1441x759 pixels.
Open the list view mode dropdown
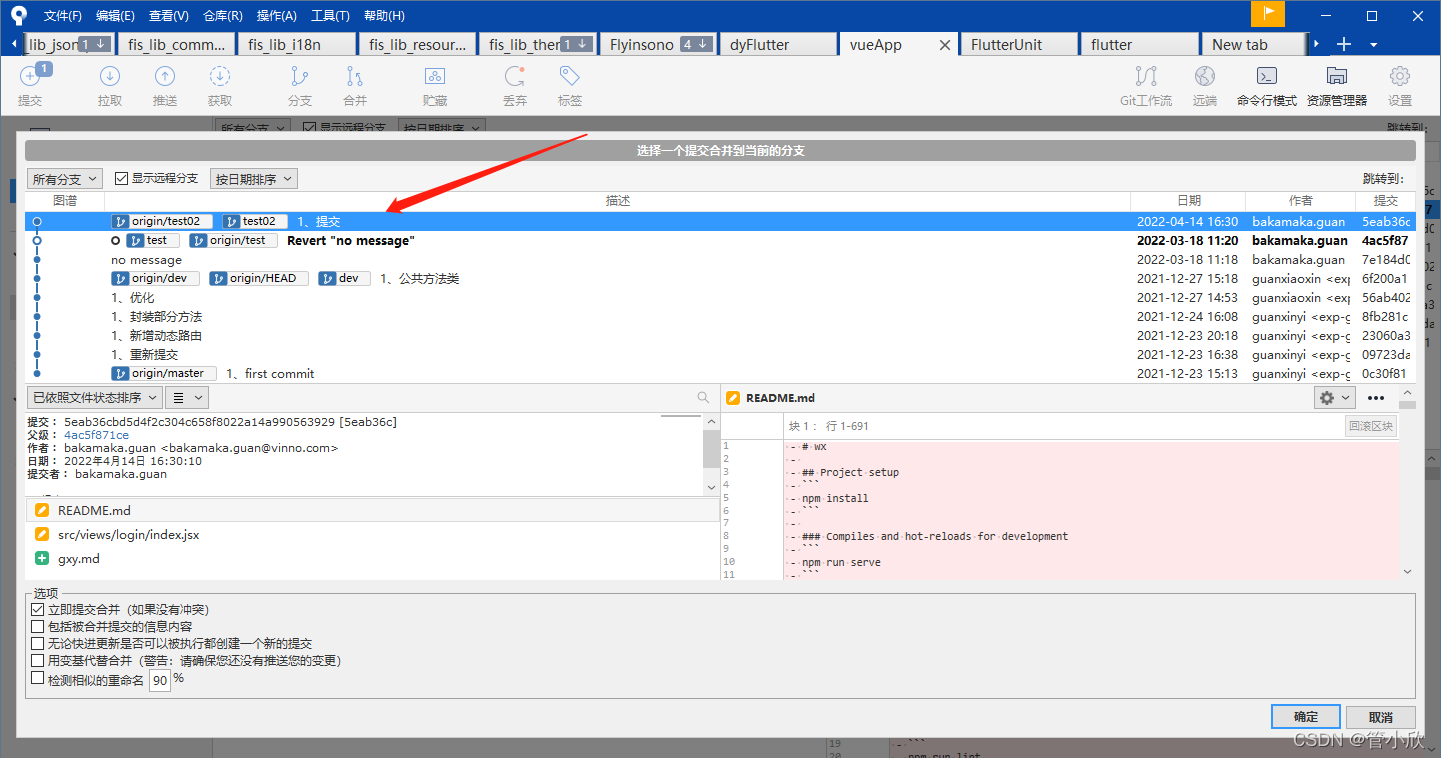[x=186, y=397]
